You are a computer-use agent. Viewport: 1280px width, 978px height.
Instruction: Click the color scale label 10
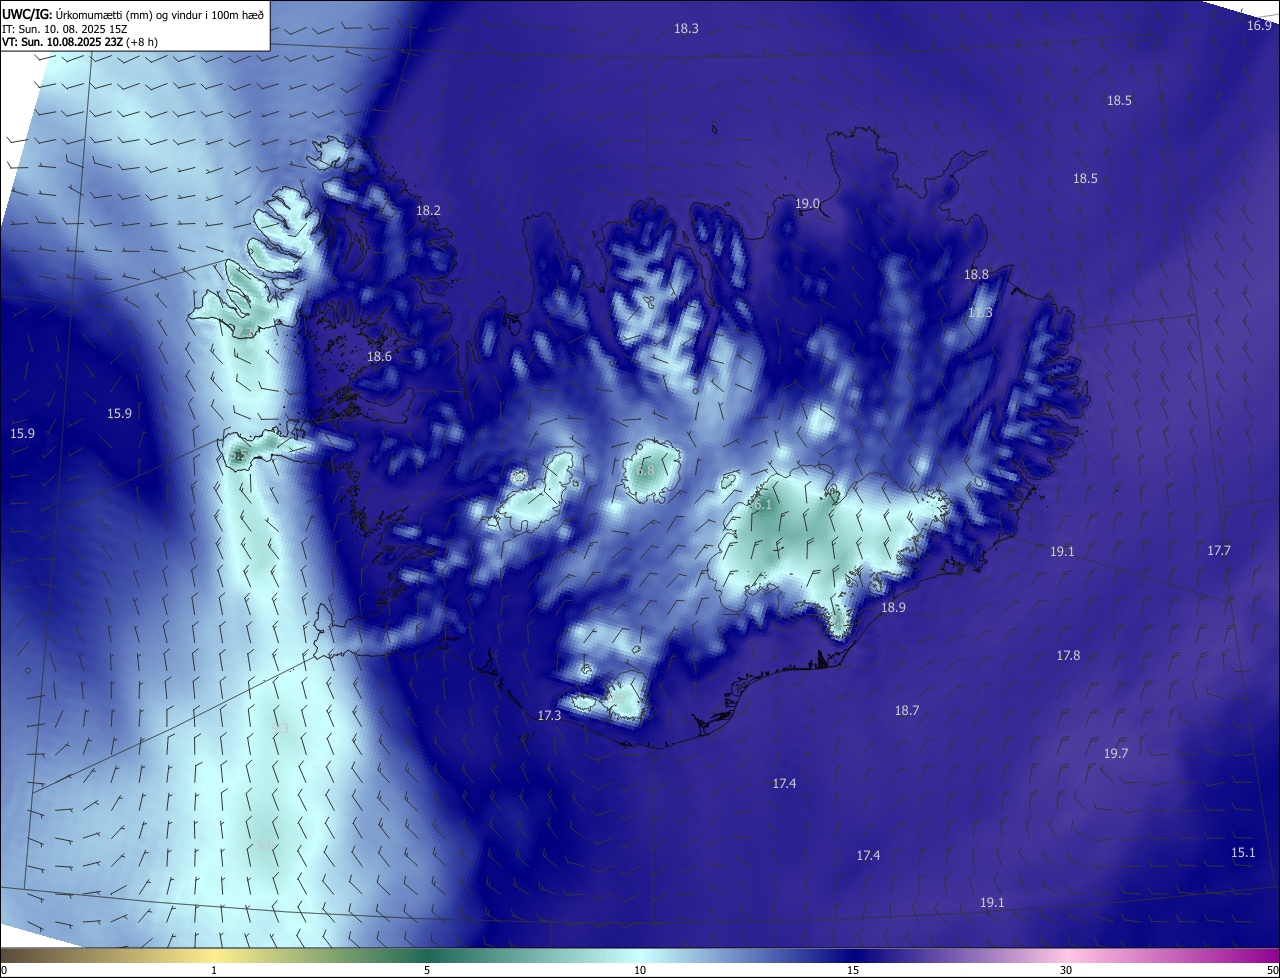pos(640,971)
